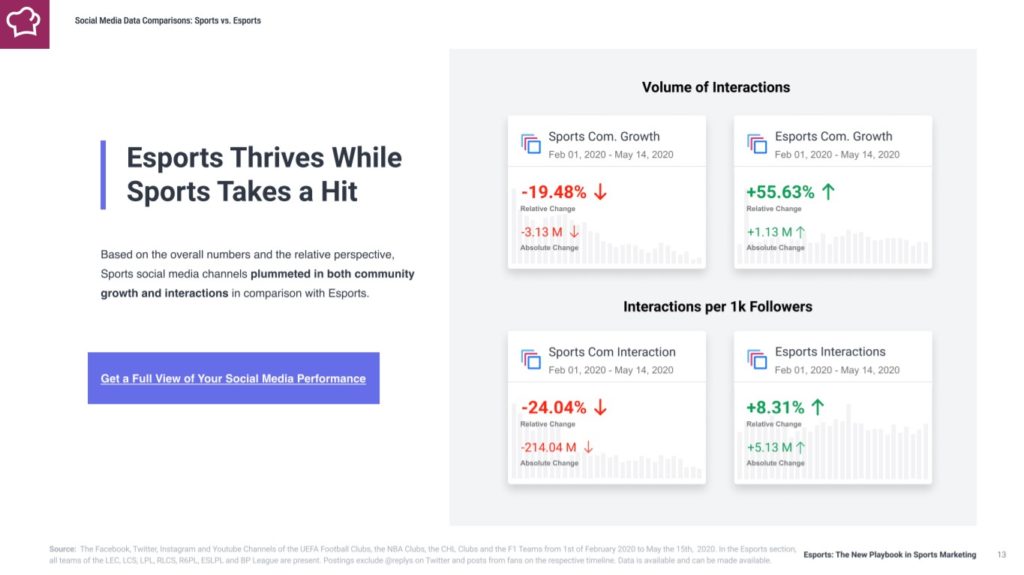The width and height of the screenshot is (1024, 575).
Task: Click the Sports Com. Growth card icon
Action: point(530,143)
